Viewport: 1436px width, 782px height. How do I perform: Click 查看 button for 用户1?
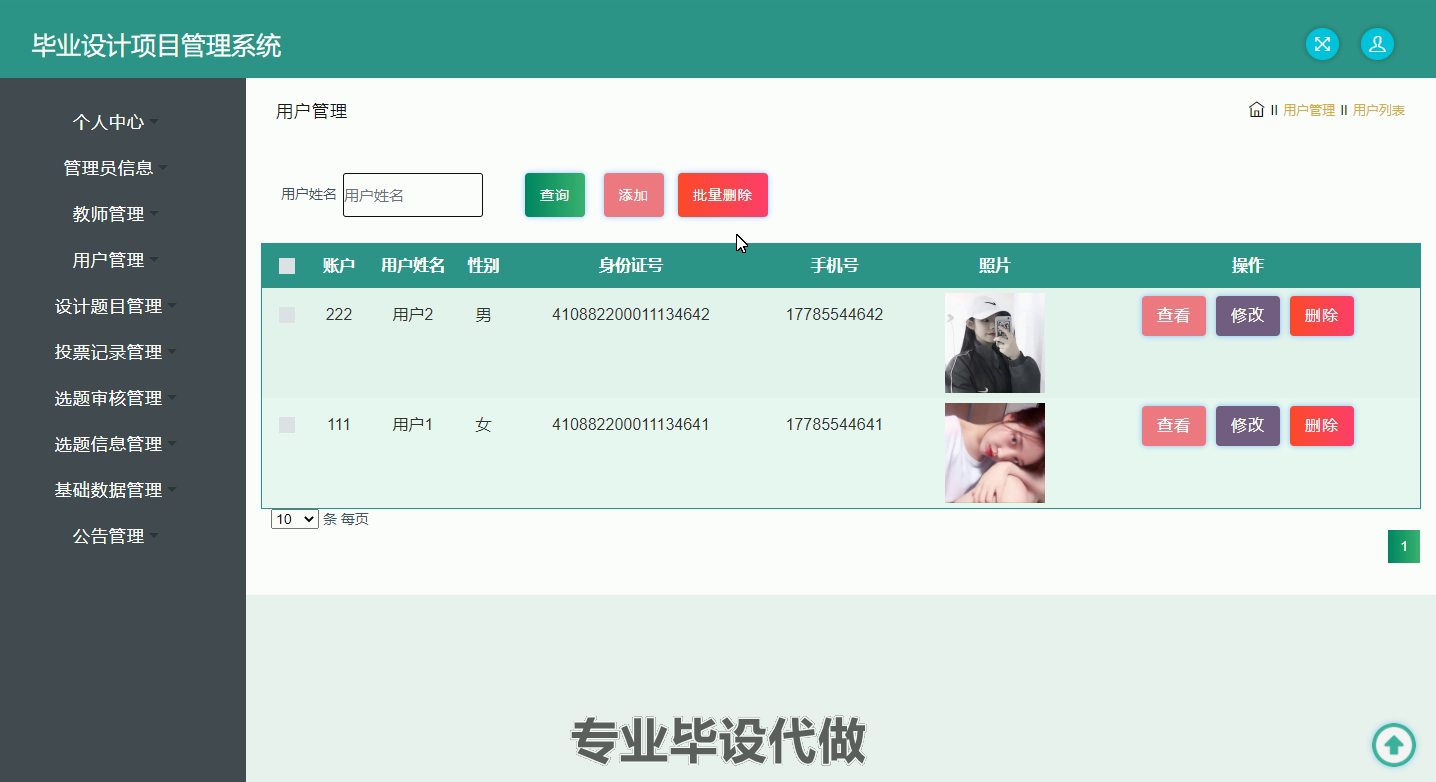coord(1174,426)
